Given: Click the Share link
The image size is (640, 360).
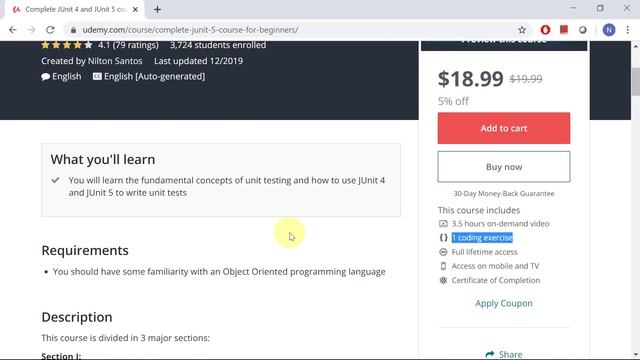Looking at the screenshot, I should (x=510, y=354).
